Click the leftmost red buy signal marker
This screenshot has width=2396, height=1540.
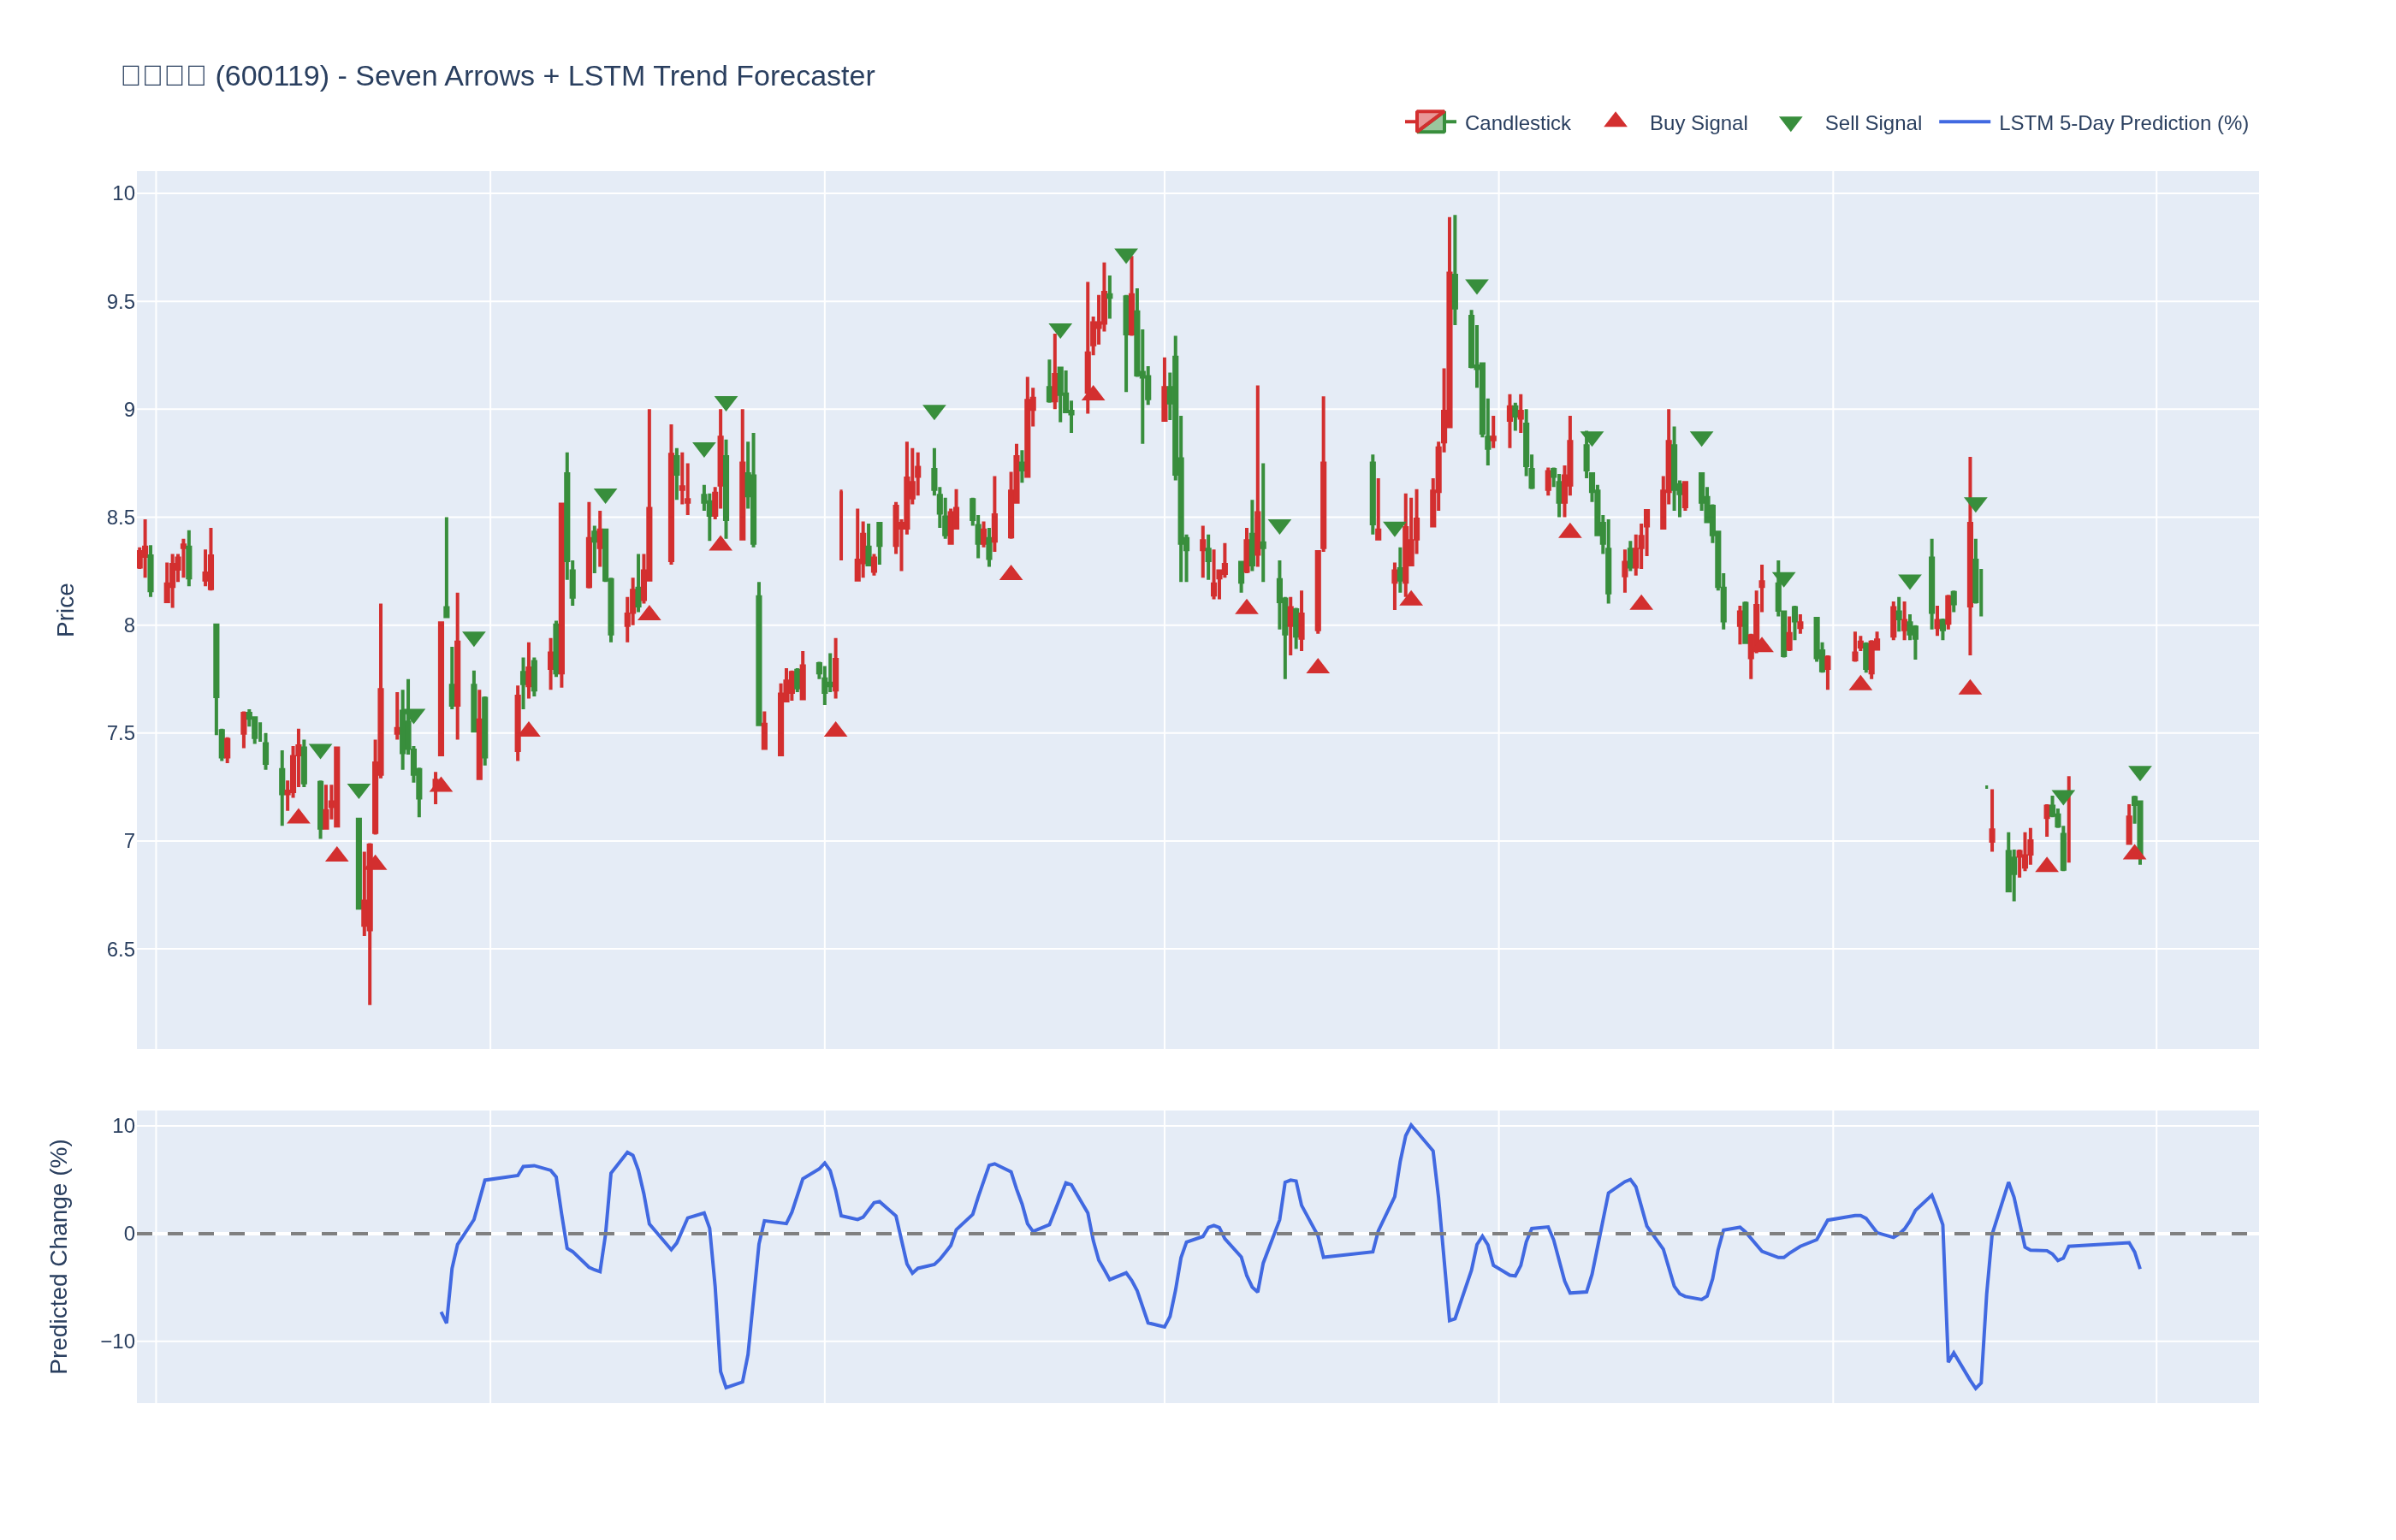click(x=298, y=817)
